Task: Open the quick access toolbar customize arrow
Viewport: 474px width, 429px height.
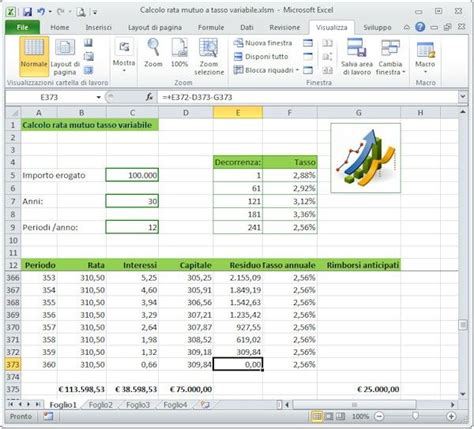Action: tap(95, 12)
